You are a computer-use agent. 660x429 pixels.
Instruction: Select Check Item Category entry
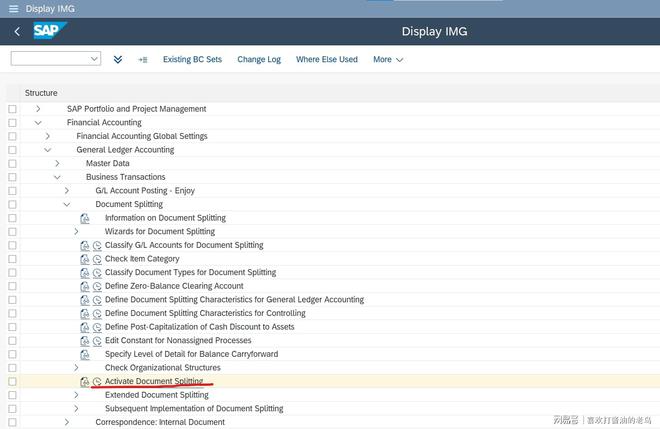pos(142,259)
